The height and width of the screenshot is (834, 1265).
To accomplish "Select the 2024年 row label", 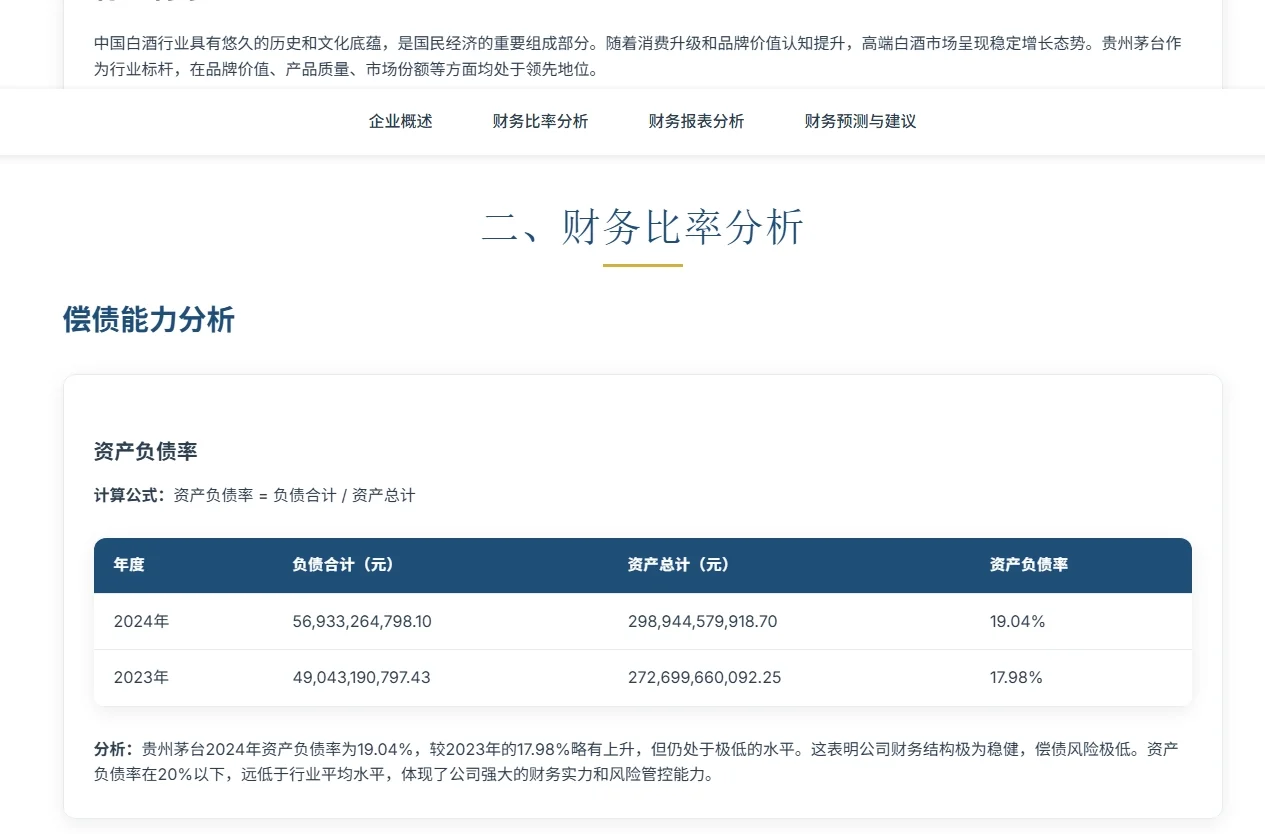I will click(141, 621).
